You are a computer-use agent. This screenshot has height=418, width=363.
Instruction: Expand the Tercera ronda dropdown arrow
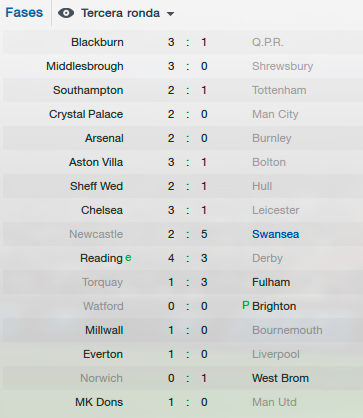[x=170, y=14]
